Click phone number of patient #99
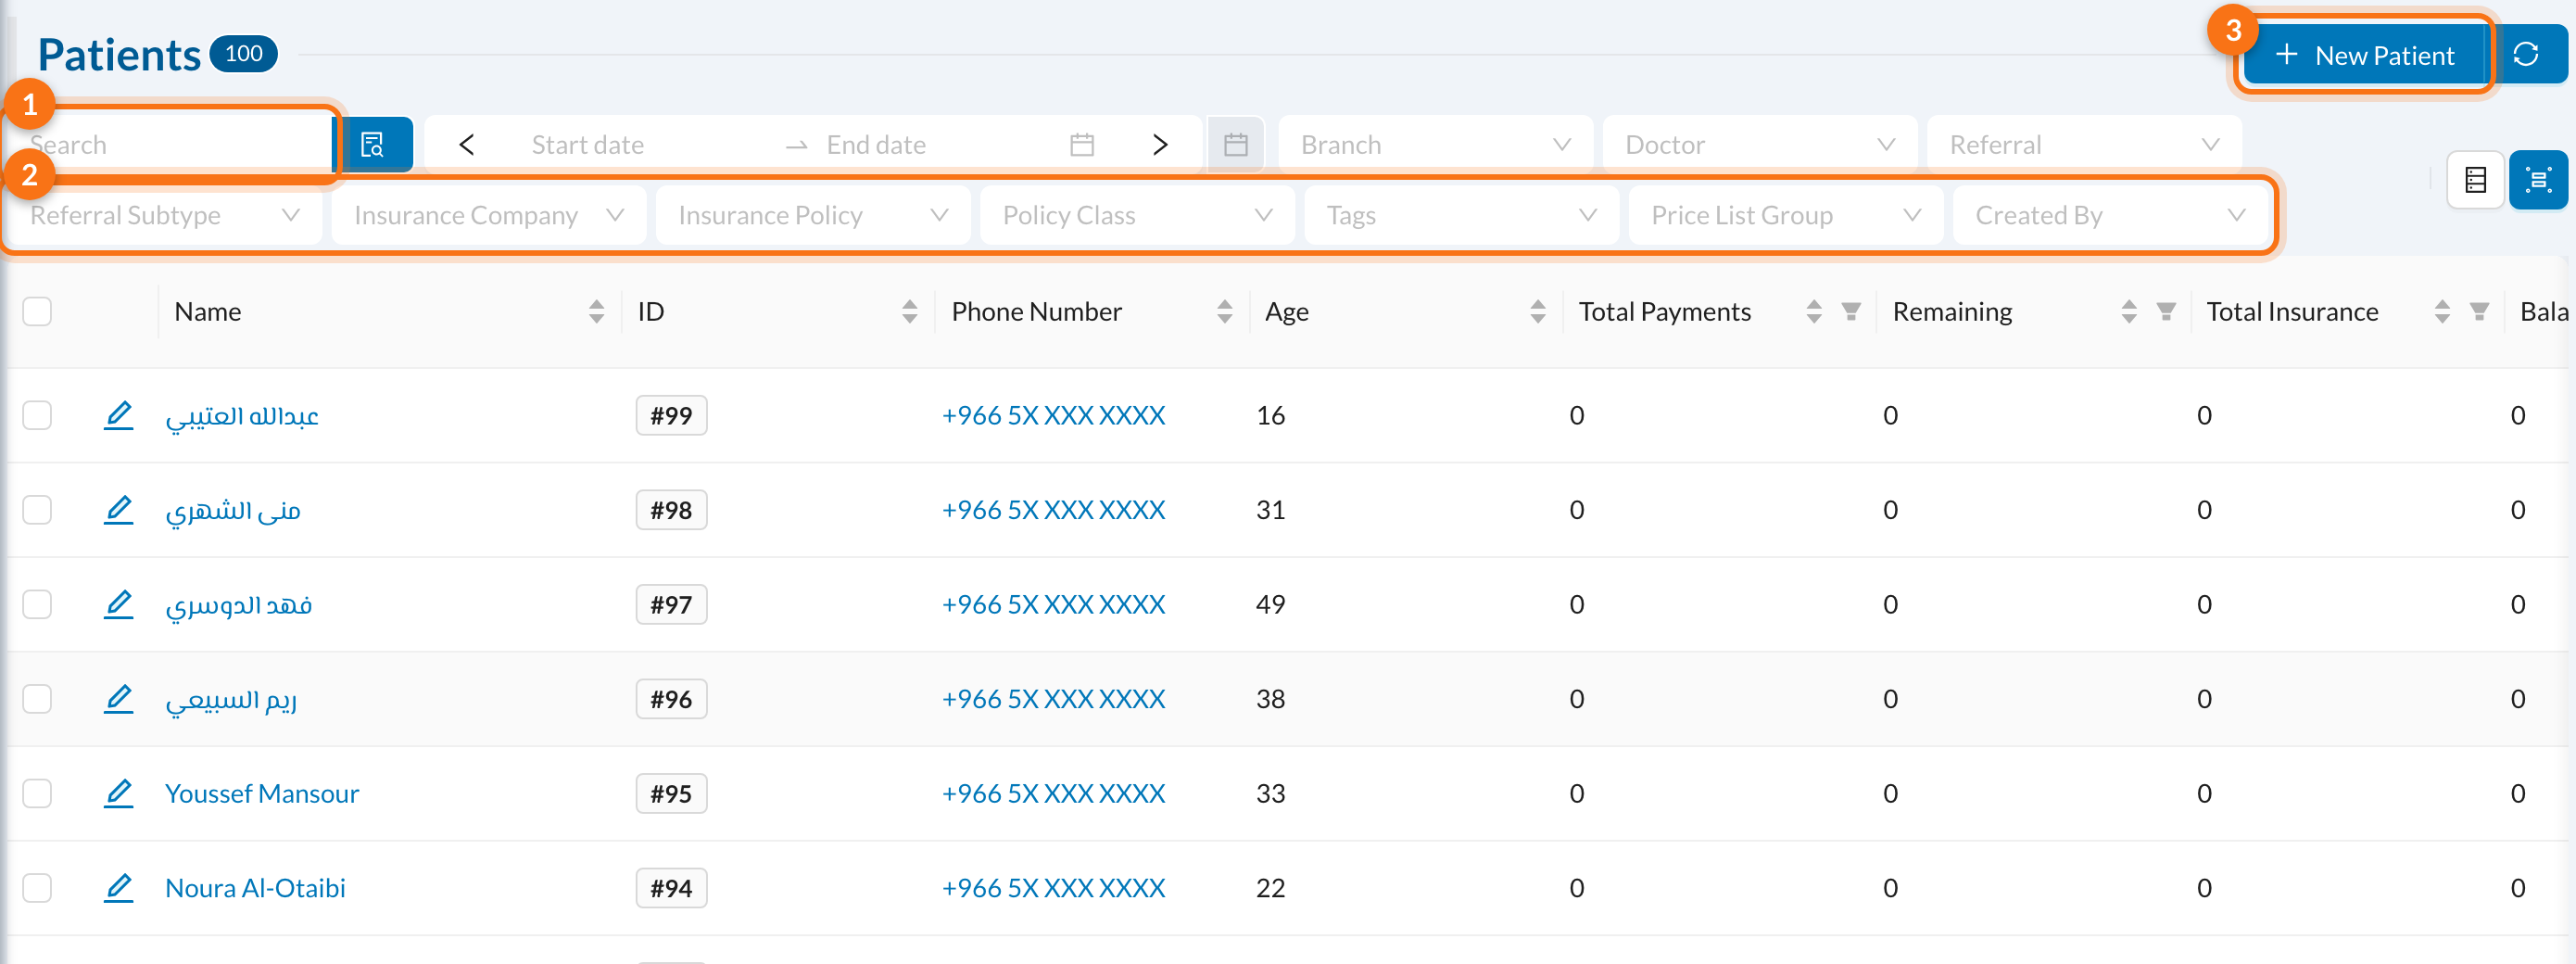Screen dimensions: 2576x964 click(x=1053, y=415)
